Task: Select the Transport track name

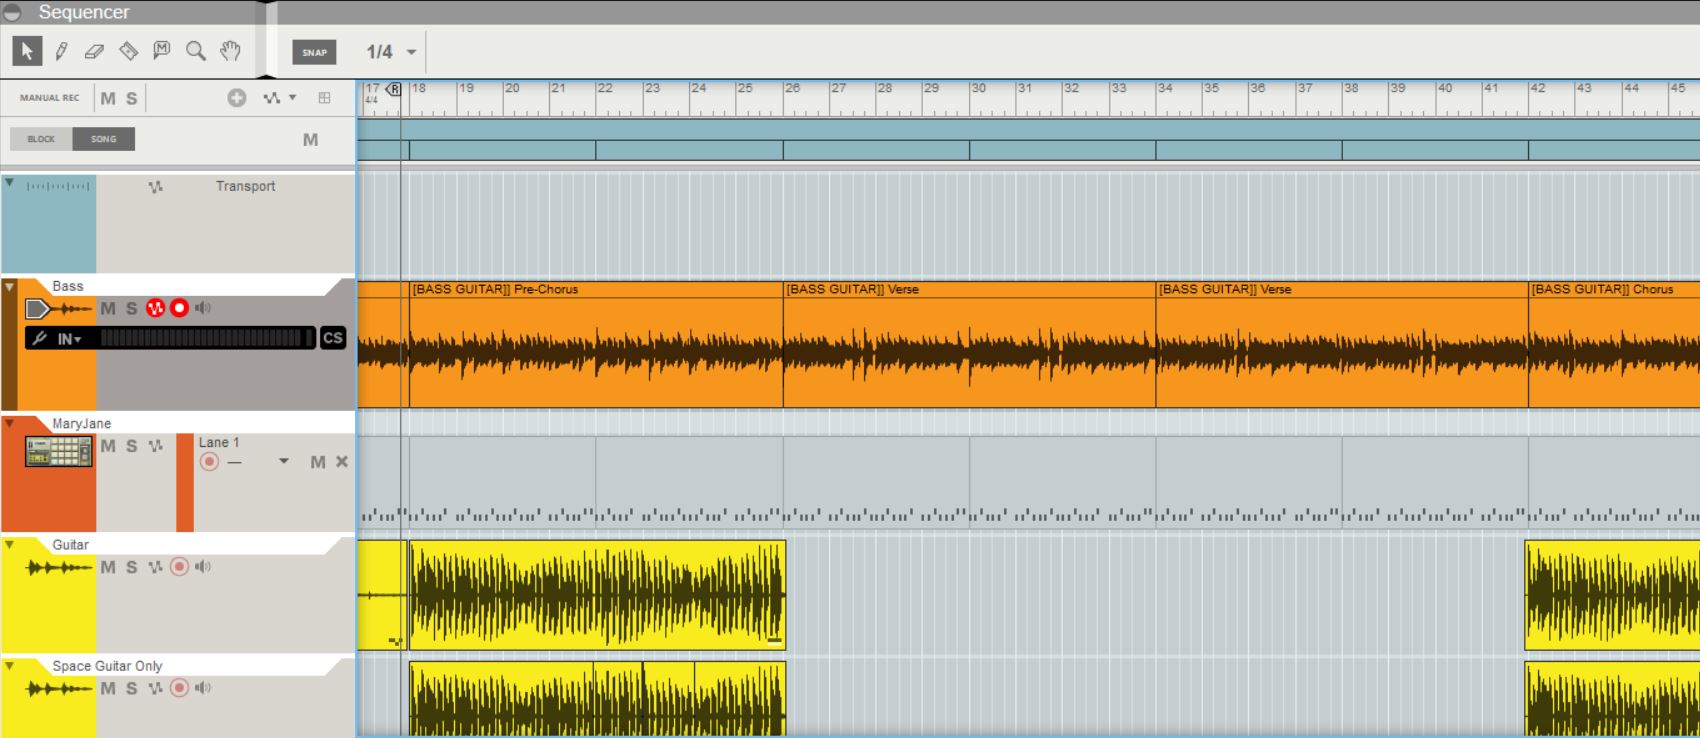Action: click(245, 186)
